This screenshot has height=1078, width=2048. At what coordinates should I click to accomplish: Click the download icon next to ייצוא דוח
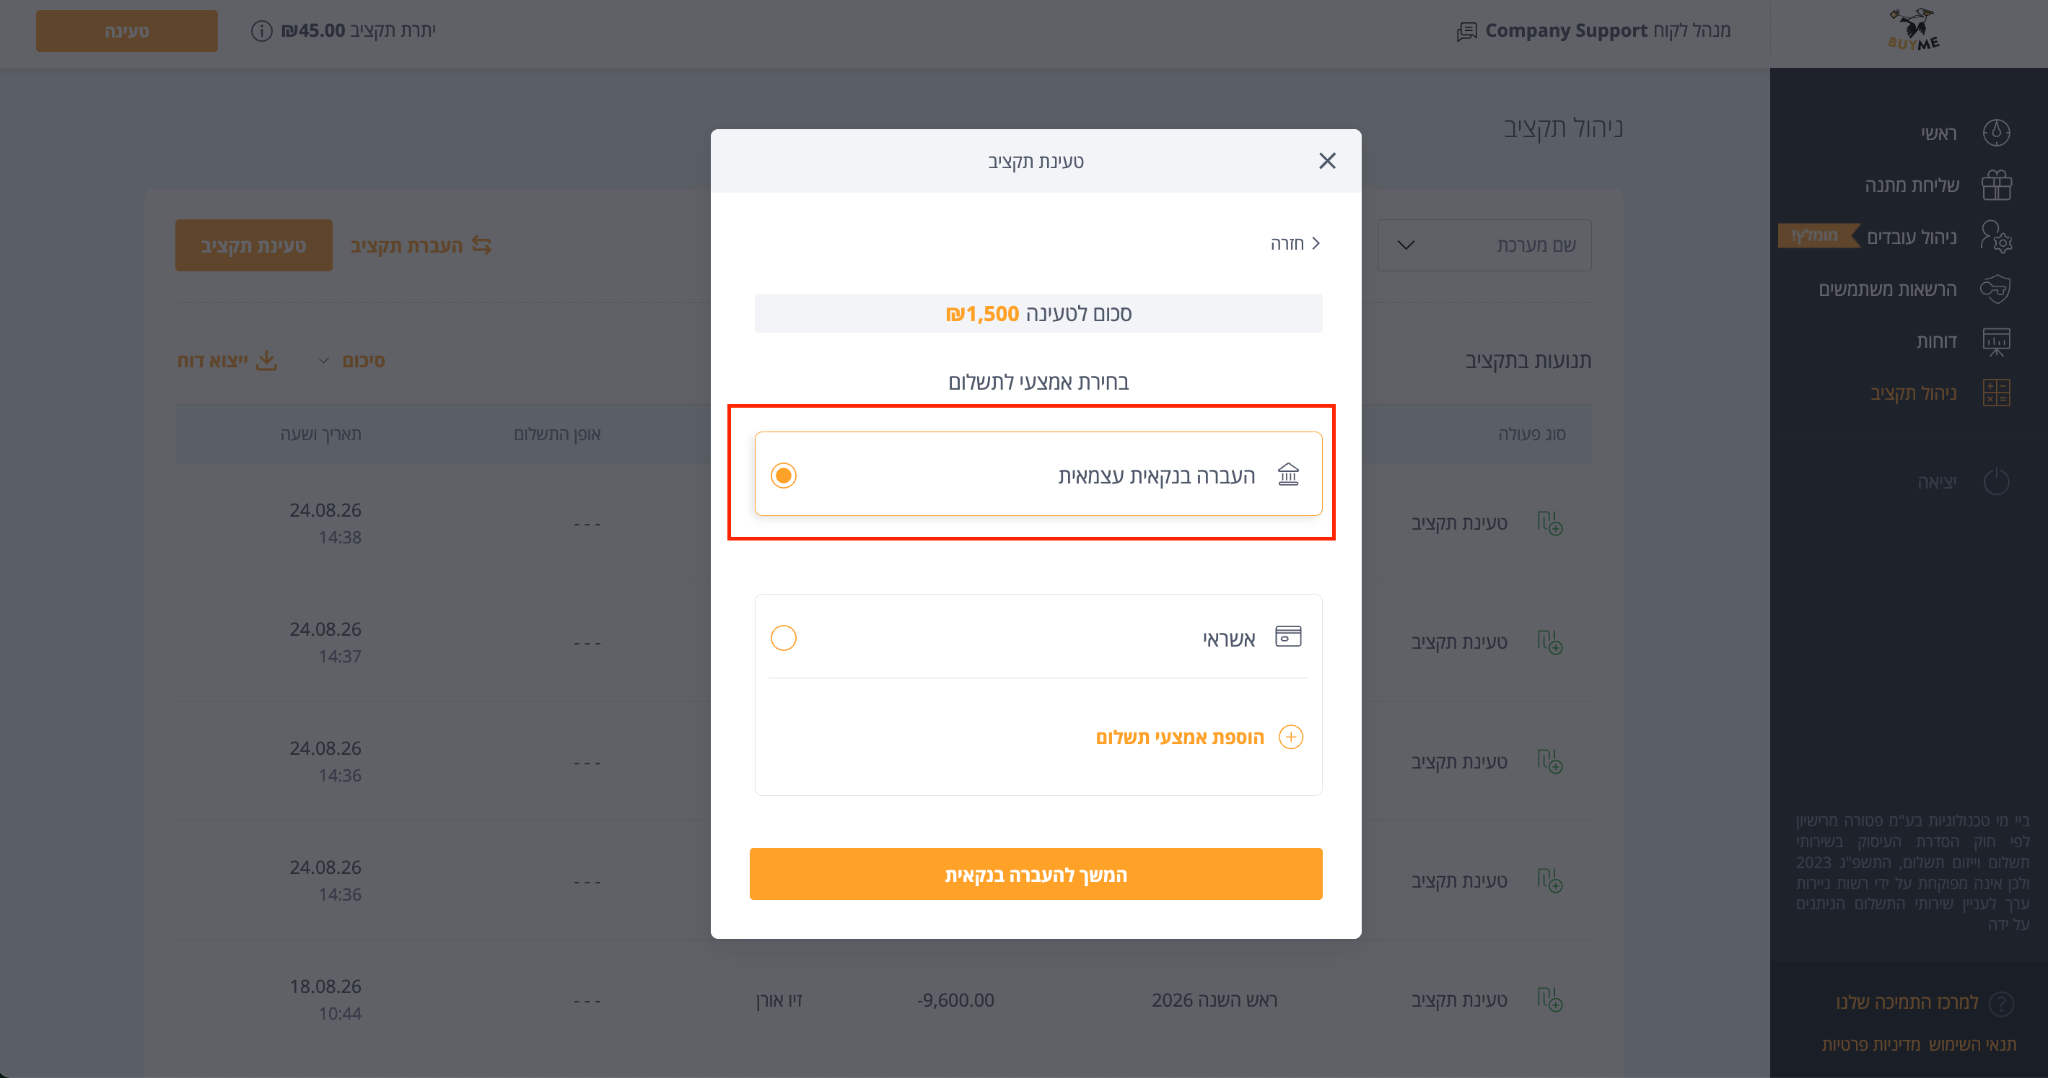point(266,360)
